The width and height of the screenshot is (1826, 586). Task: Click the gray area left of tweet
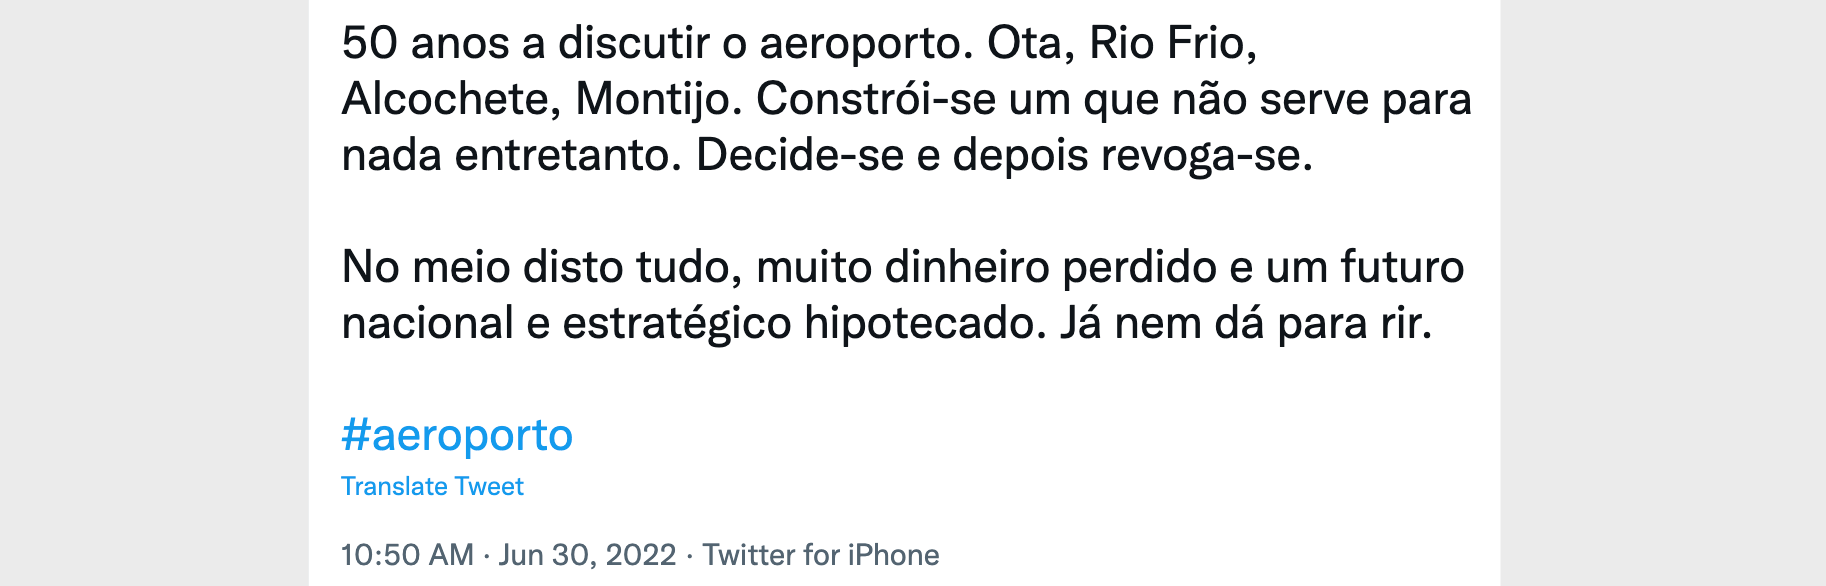pyautogui.click(x=154, y=293)
